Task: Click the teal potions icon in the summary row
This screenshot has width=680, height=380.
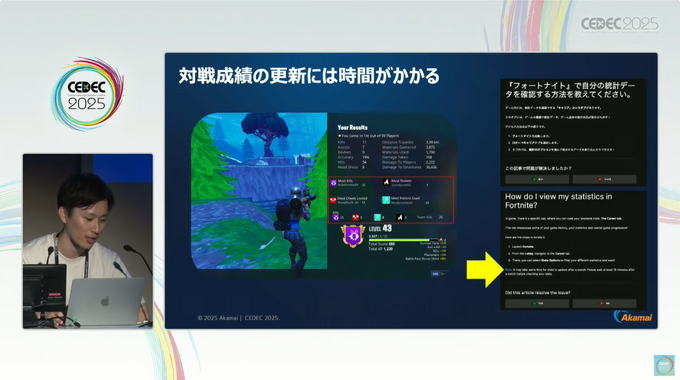Action: (x=377, y=217)
